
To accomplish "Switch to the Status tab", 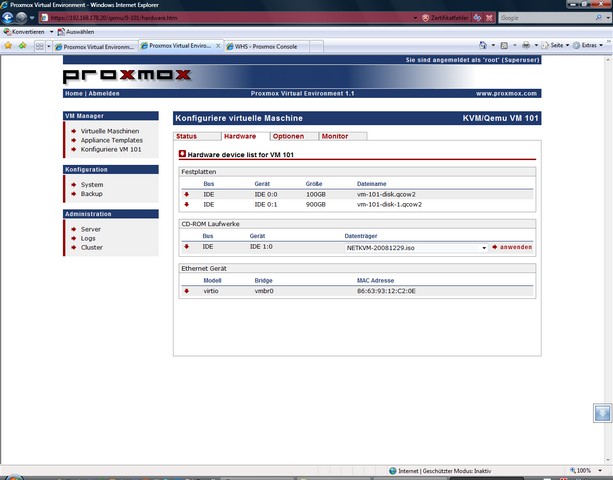I will 197,136.
